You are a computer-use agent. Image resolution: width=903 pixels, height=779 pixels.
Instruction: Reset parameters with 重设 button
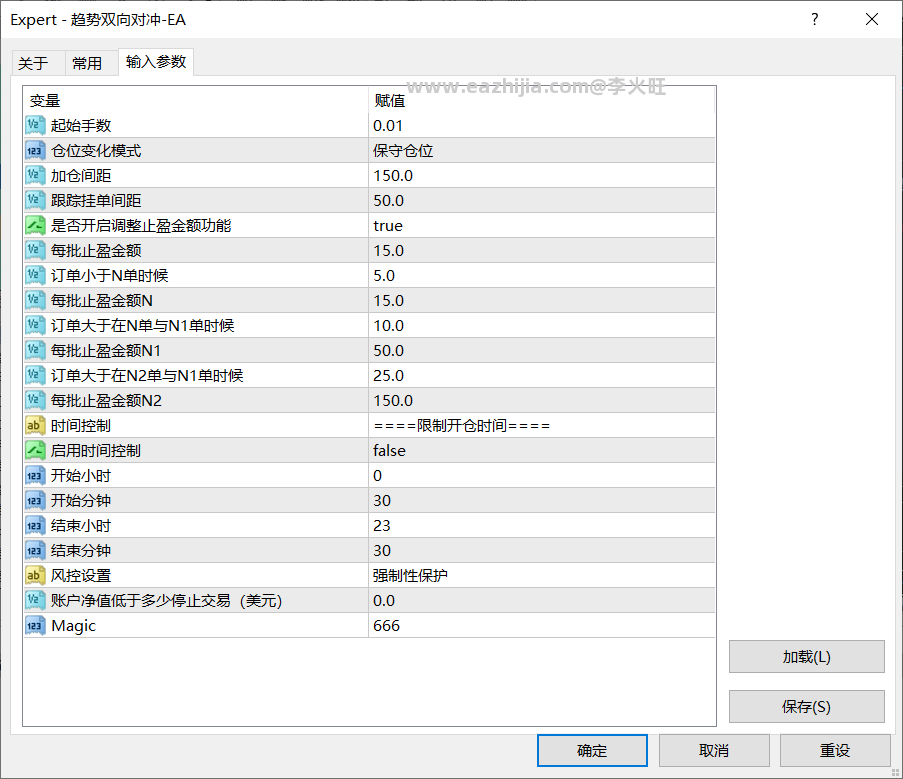835,750
